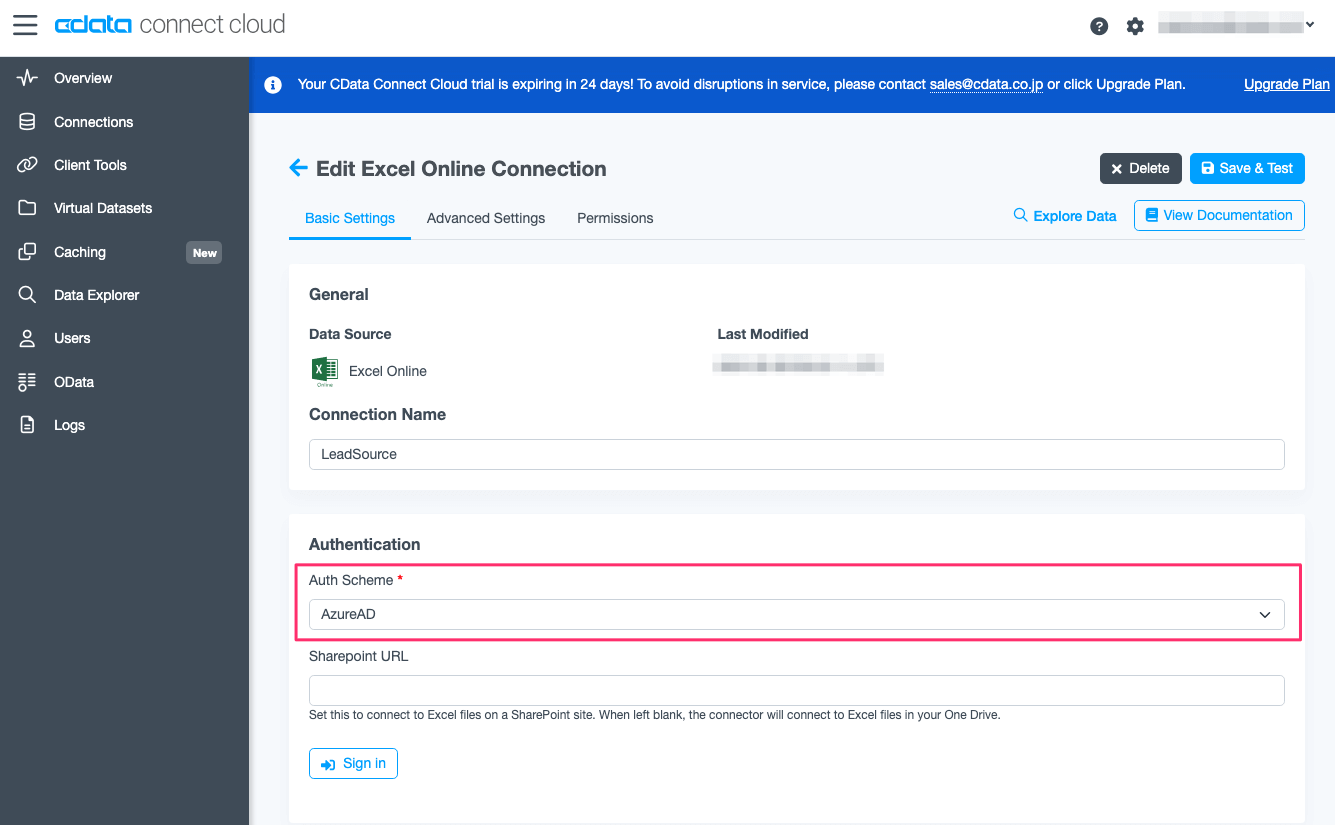Image resolution: width=1335 pixels, height=825 pixels.
Task: Click the Upgrade Plan link
Action: point(1286,84)
